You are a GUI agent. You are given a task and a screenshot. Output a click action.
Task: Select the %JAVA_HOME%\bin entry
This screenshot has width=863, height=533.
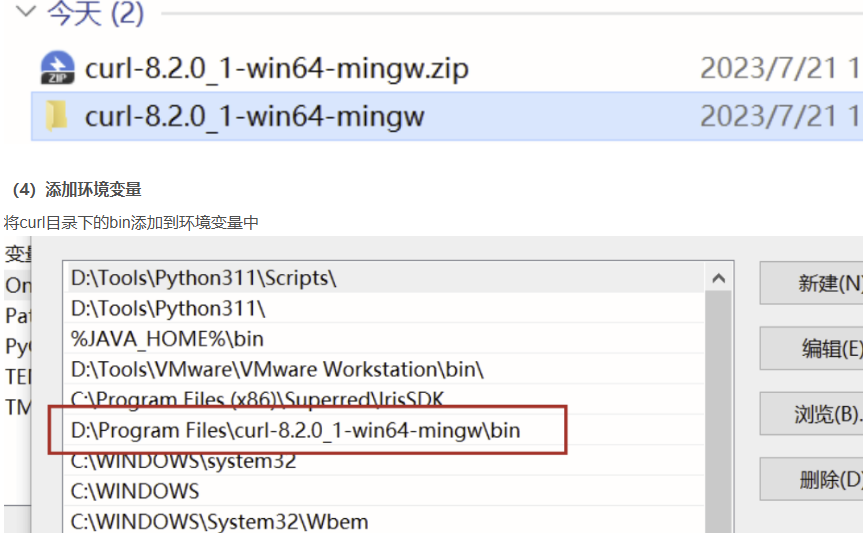[x=167, y=339]
